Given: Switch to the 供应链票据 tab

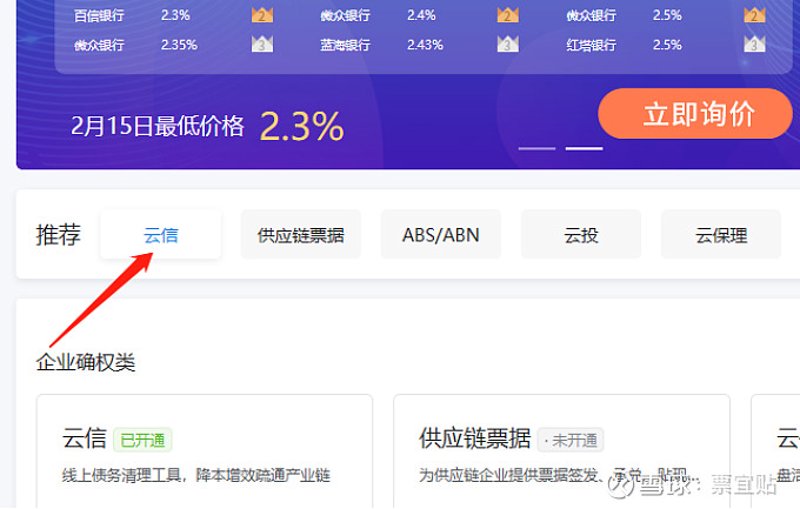Looking at the screenshot, I should [301, 235].
